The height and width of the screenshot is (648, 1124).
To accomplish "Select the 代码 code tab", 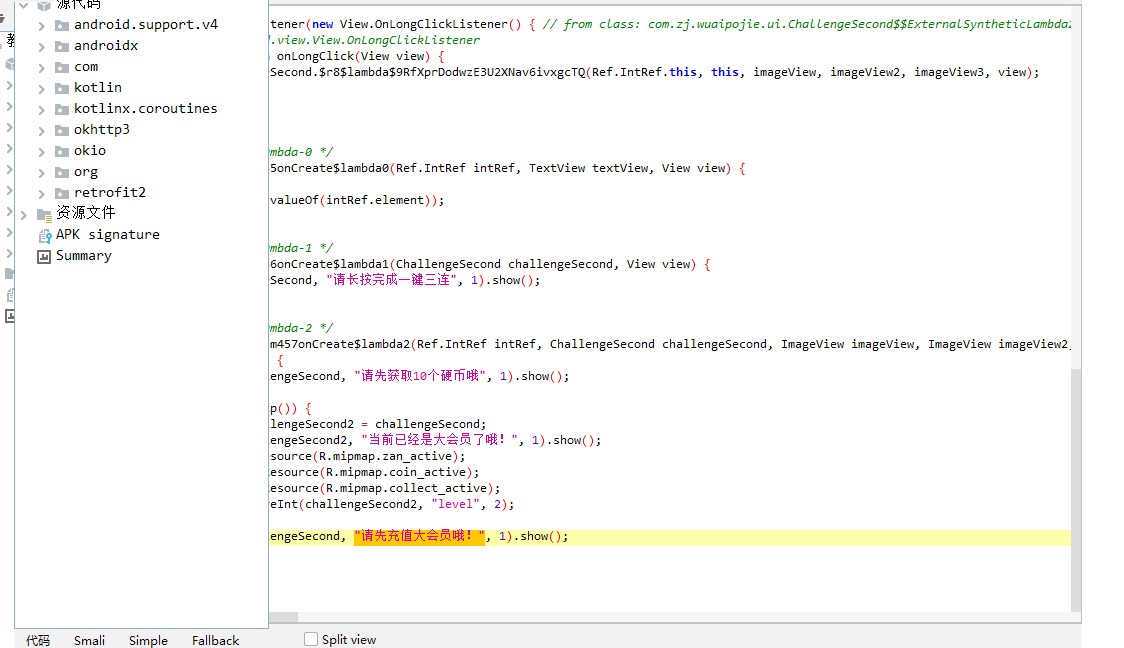I will tap(38, 640).
